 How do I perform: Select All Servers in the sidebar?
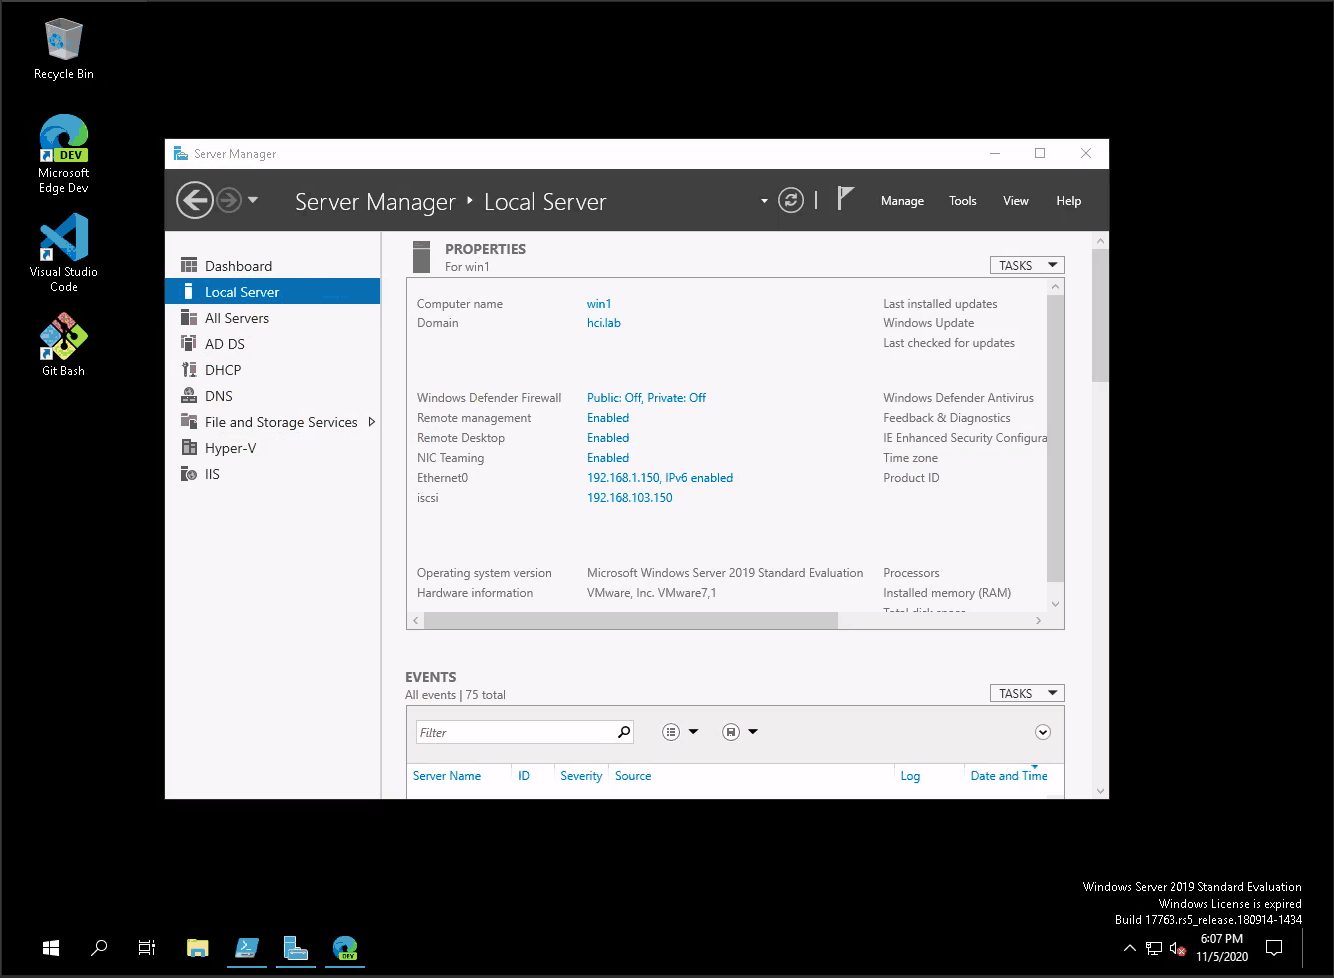(272, 318)
